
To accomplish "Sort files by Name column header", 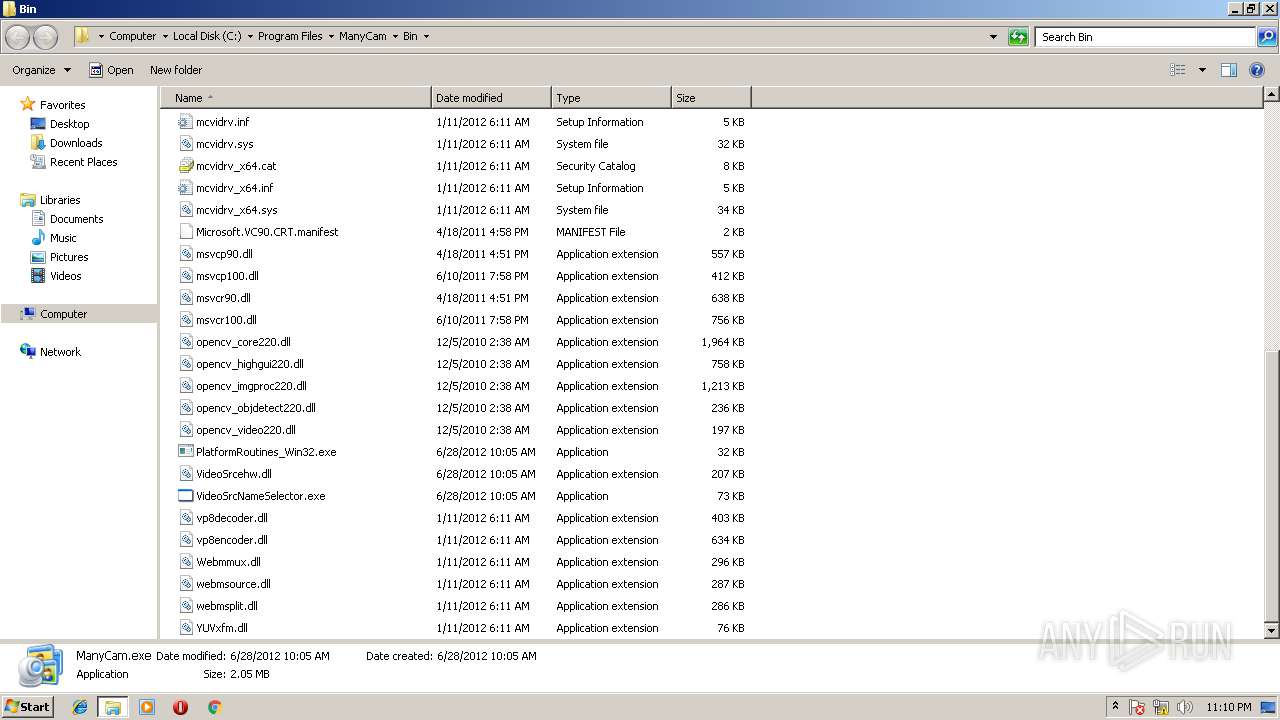I will [296, 98].
